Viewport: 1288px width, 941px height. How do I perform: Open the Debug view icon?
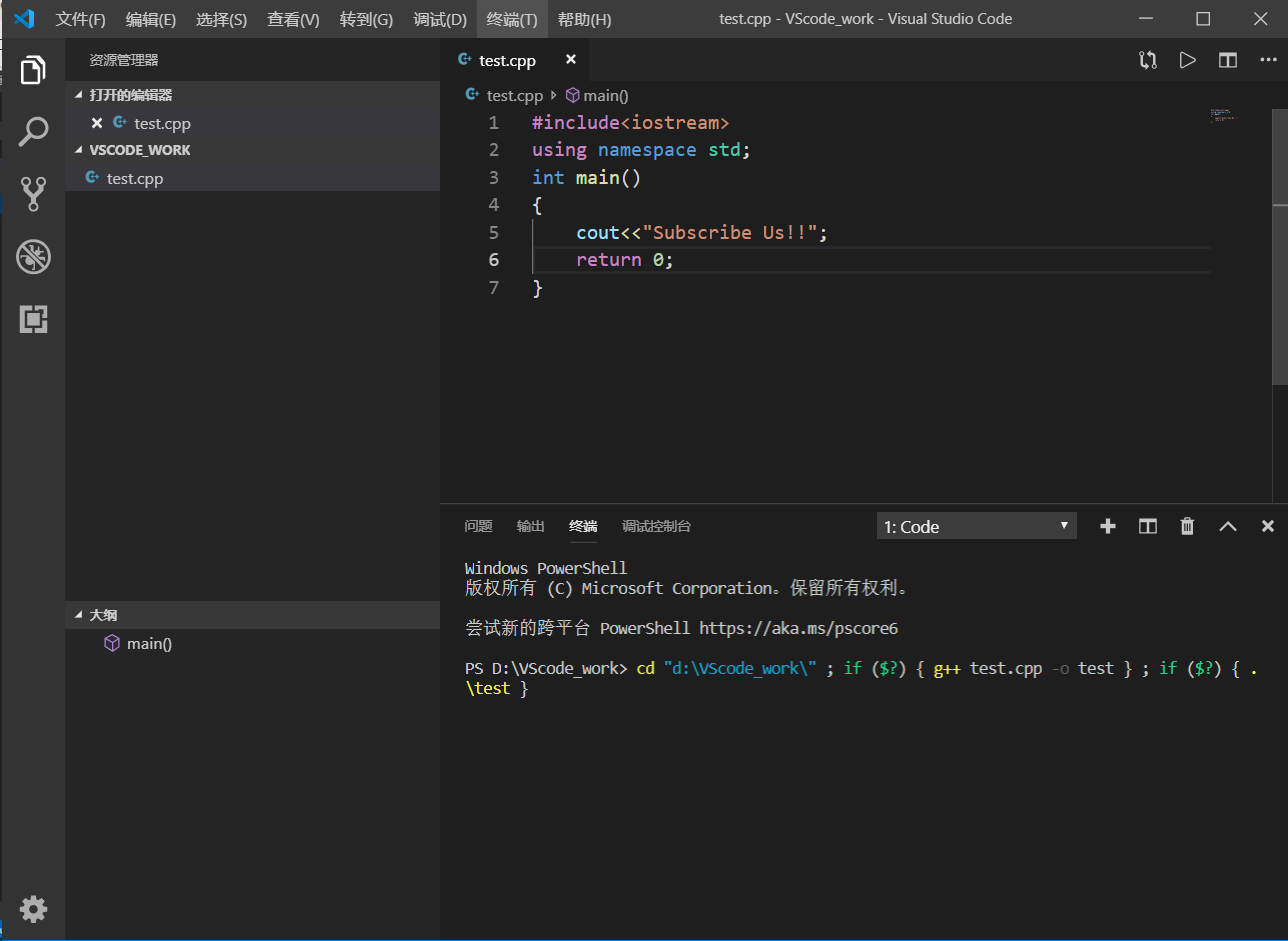[x=33, y=257]
